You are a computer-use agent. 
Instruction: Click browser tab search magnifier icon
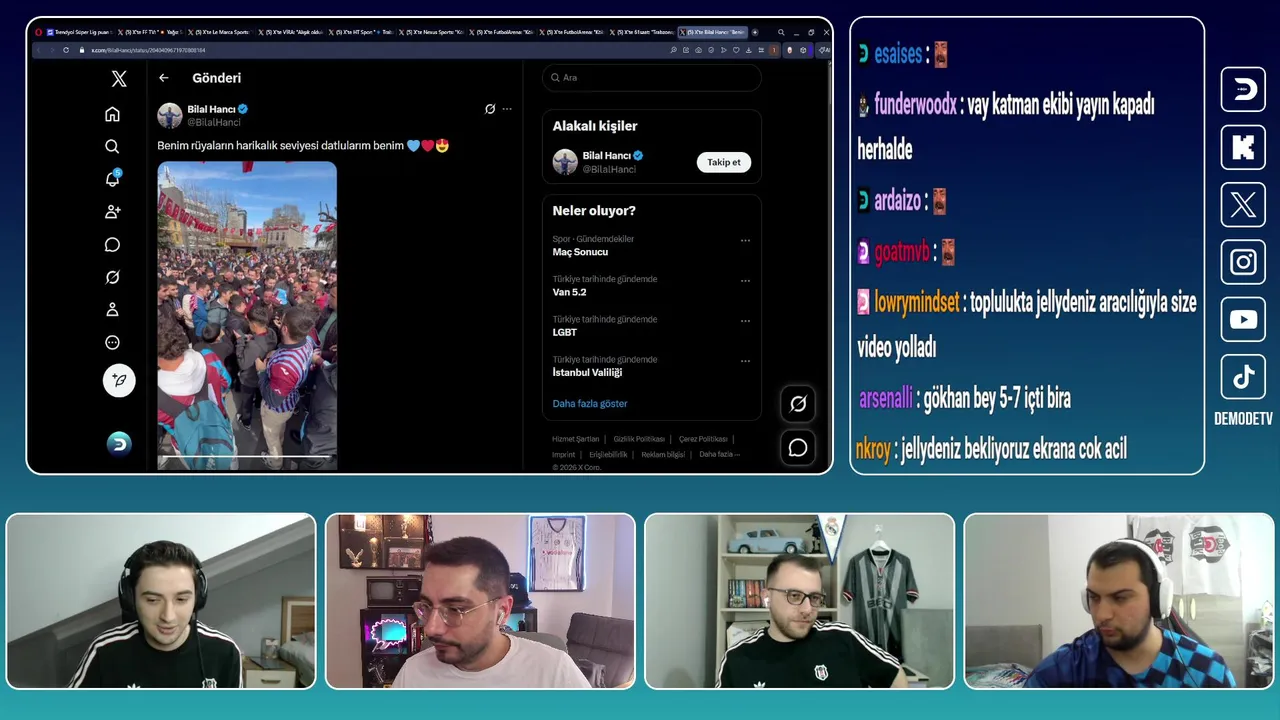(781, 32)
